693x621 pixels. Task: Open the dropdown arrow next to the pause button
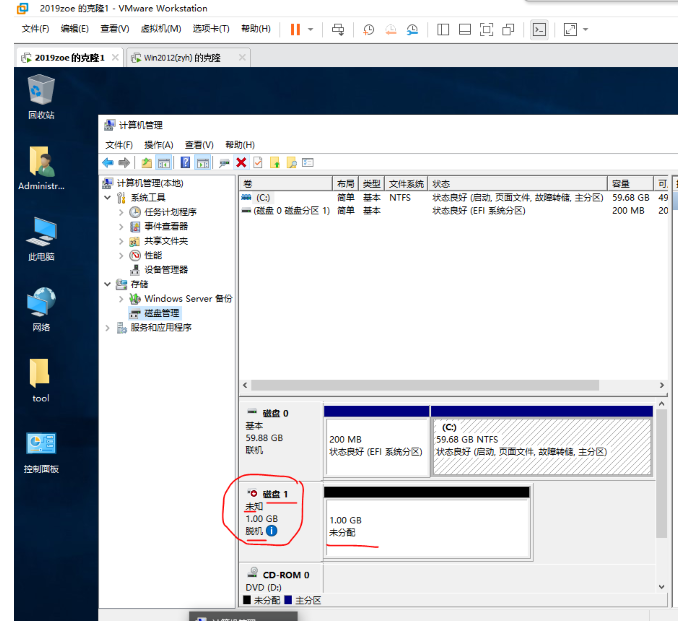(x=310, y=30)
